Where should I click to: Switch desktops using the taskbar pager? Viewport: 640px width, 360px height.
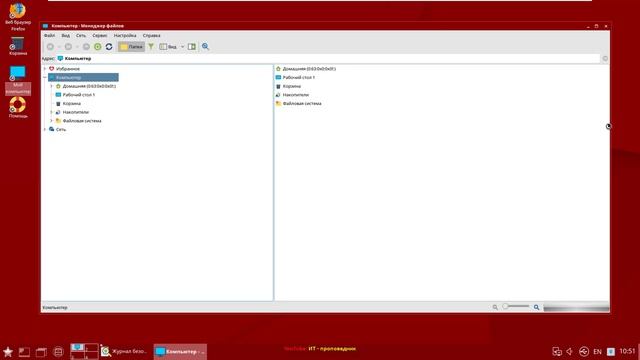tap(84, 351)
